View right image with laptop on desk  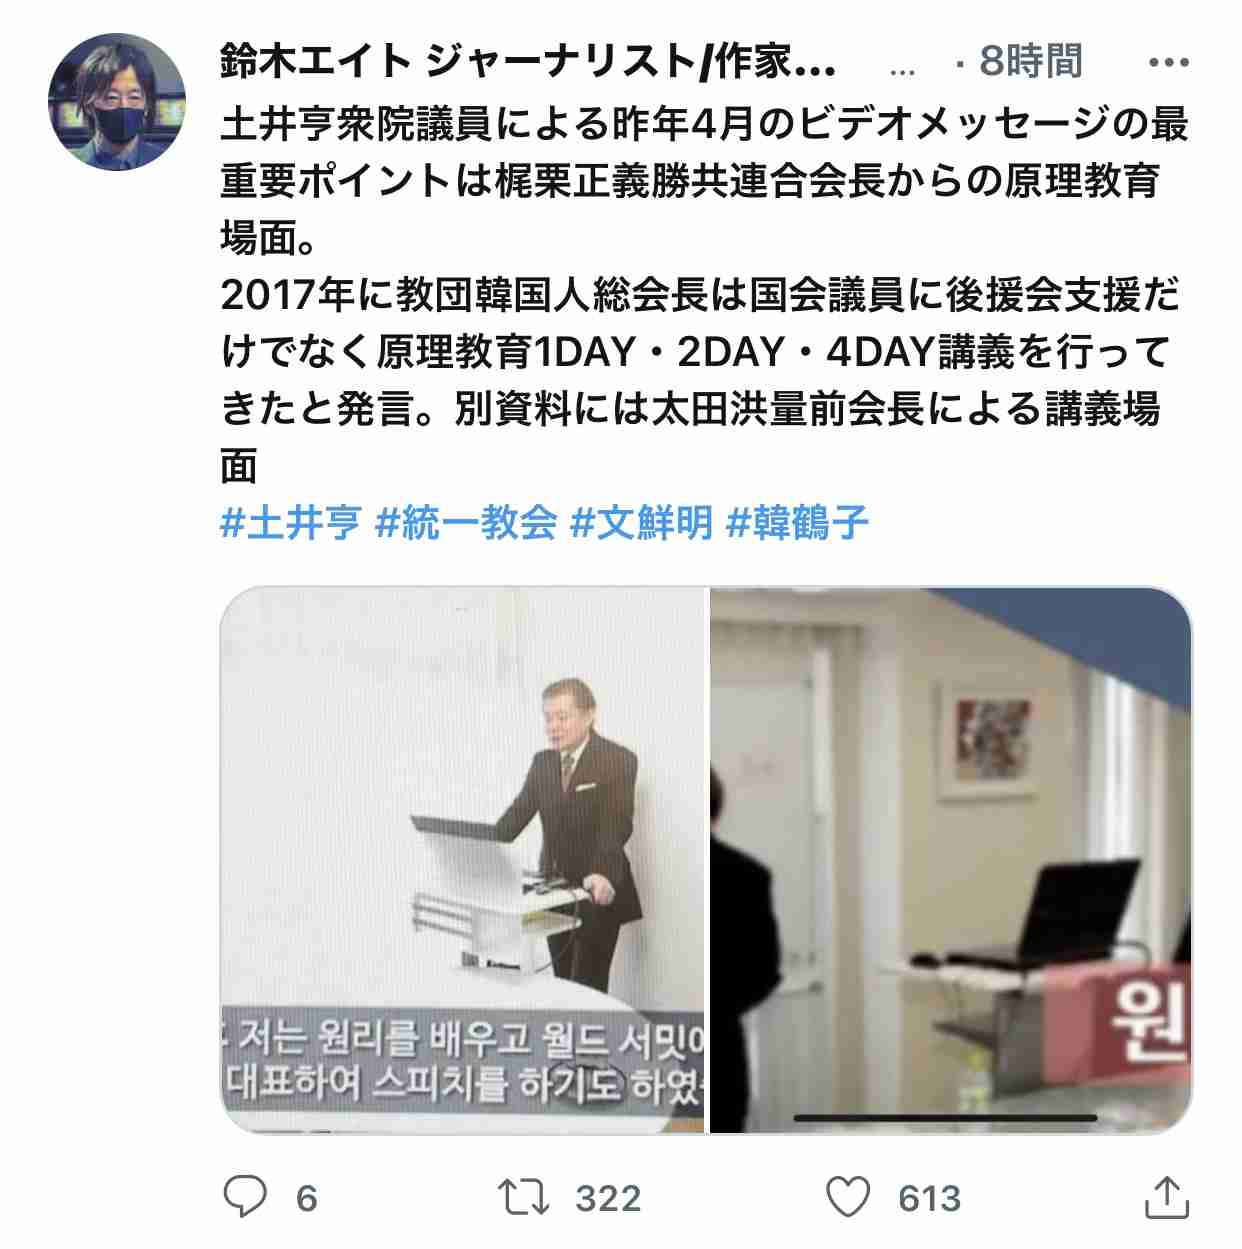951,860
